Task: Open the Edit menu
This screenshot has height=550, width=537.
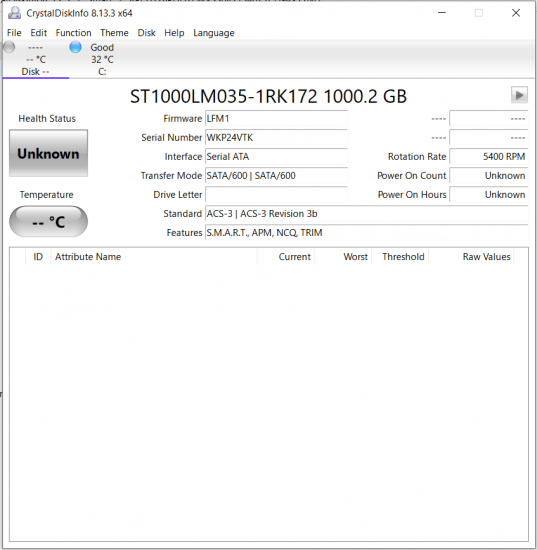Action: point(38,33)
